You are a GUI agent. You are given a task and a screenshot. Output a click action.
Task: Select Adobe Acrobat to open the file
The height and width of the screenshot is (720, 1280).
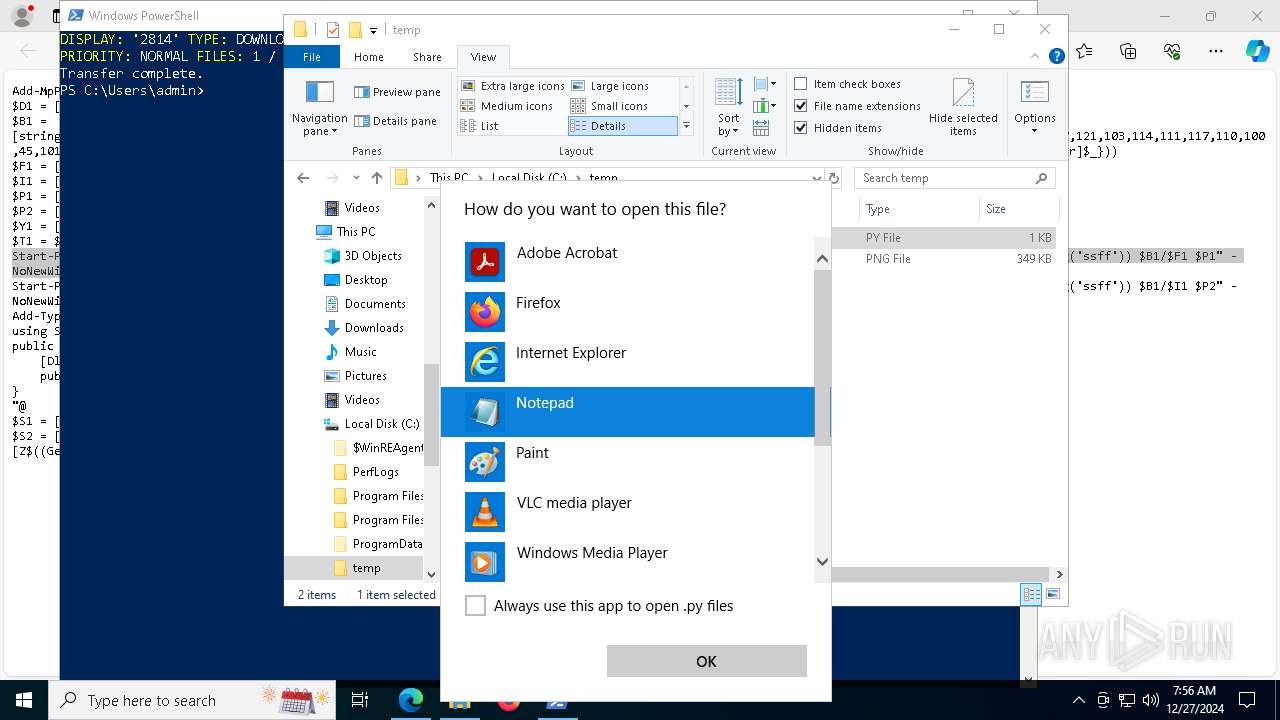pyautogui.click(x=628, y=262)
